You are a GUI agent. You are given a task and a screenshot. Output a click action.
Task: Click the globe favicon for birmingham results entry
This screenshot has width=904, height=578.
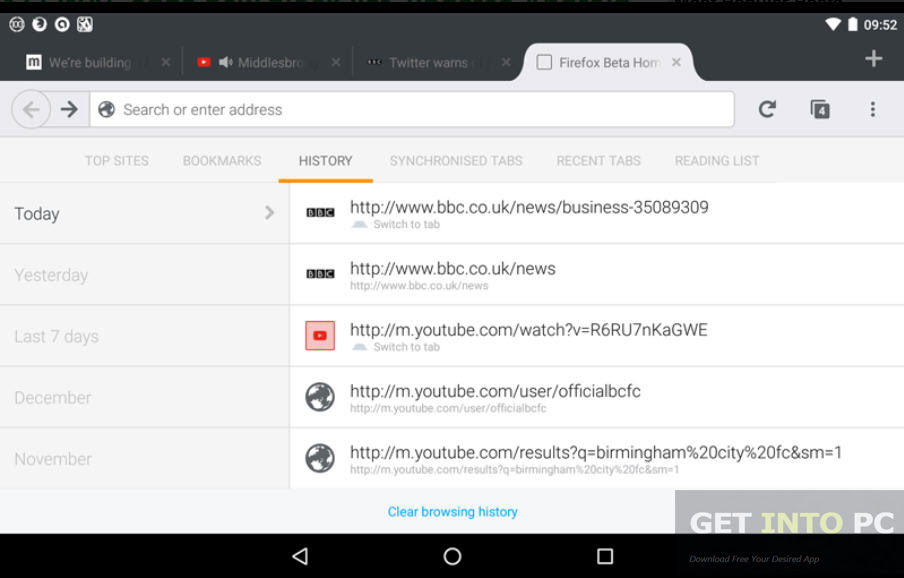(x=320, y=458)
